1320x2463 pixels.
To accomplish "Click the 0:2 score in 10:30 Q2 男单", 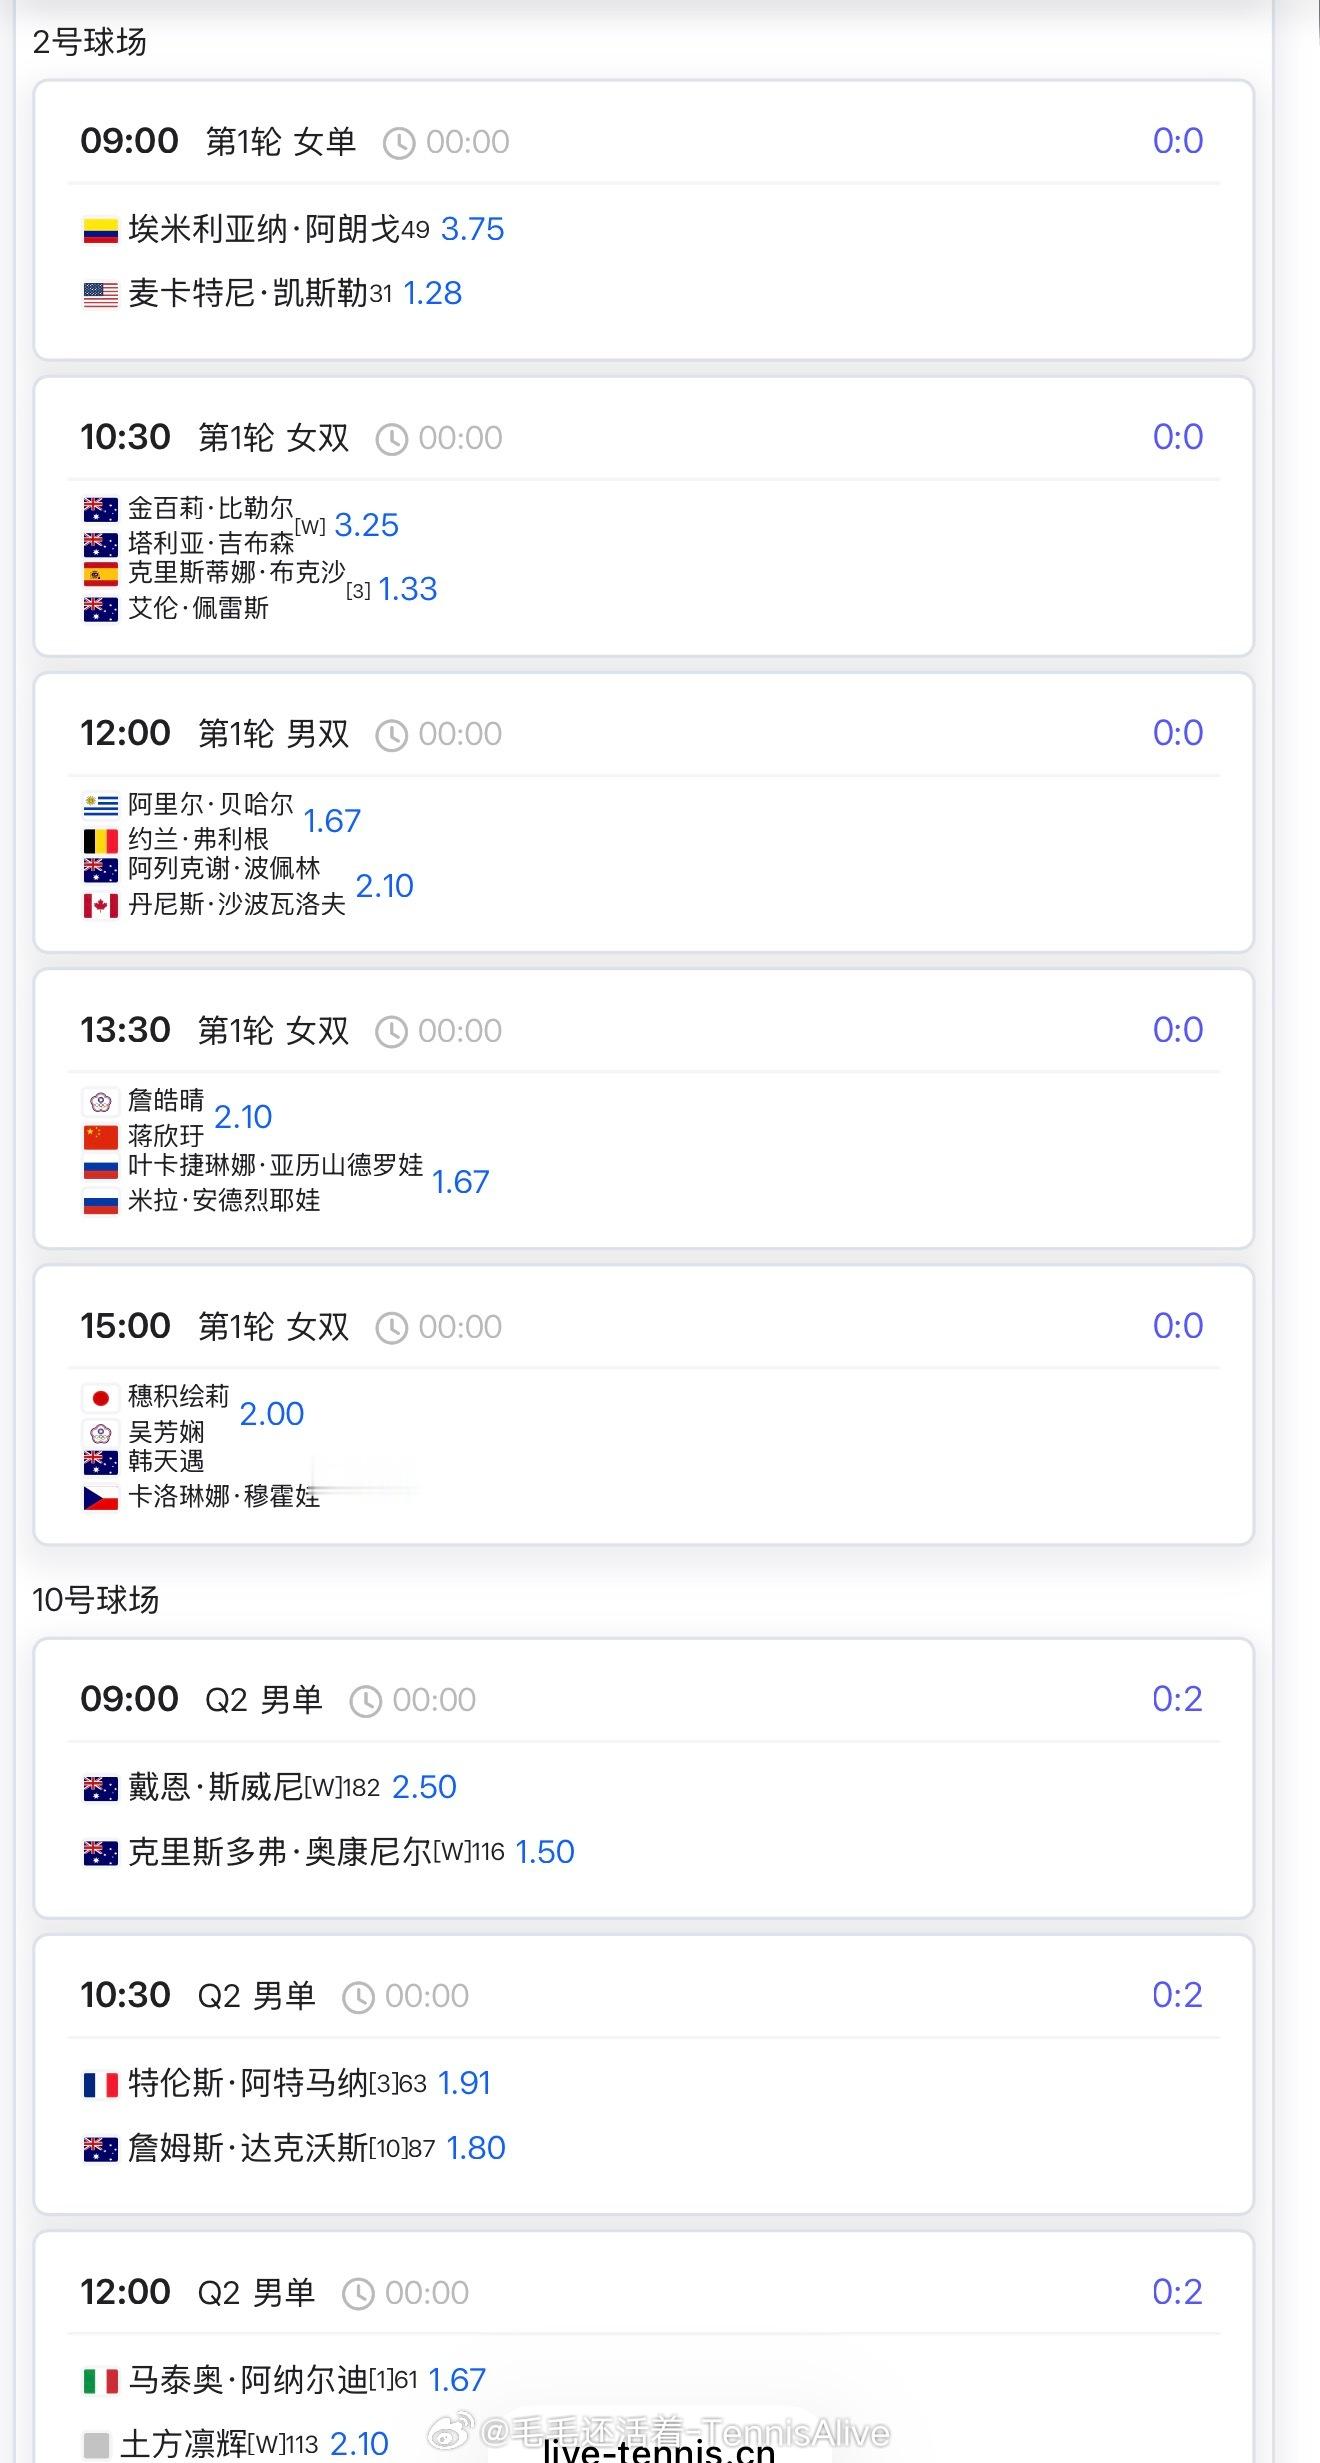I will [x=1177, y=1994].
